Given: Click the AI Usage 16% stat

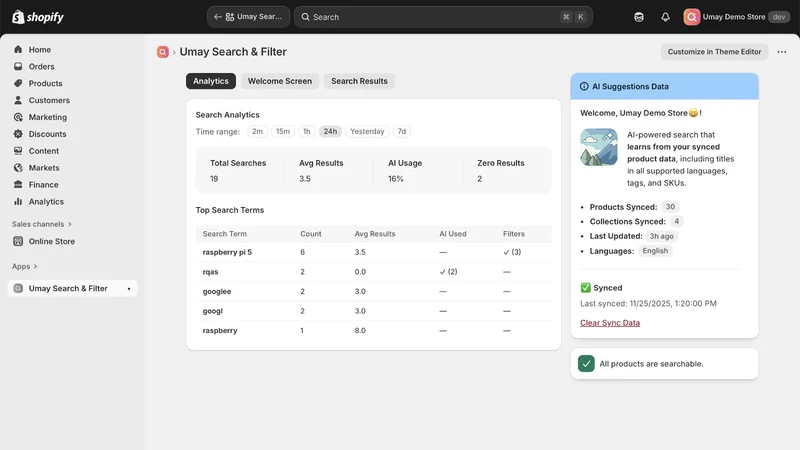Looking at the screenshot, I should click(x=405, y=171).
